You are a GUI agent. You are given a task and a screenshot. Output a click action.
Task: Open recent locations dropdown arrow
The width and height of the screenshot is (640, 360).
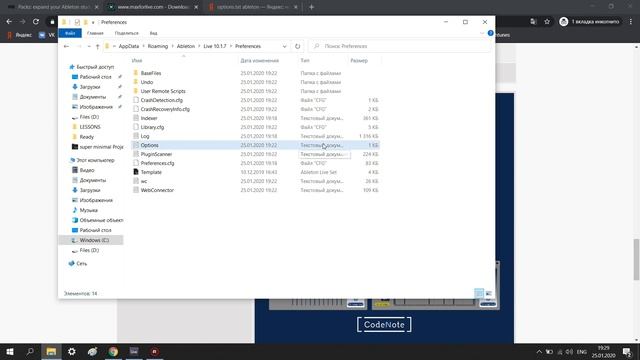tap(89, 47)
